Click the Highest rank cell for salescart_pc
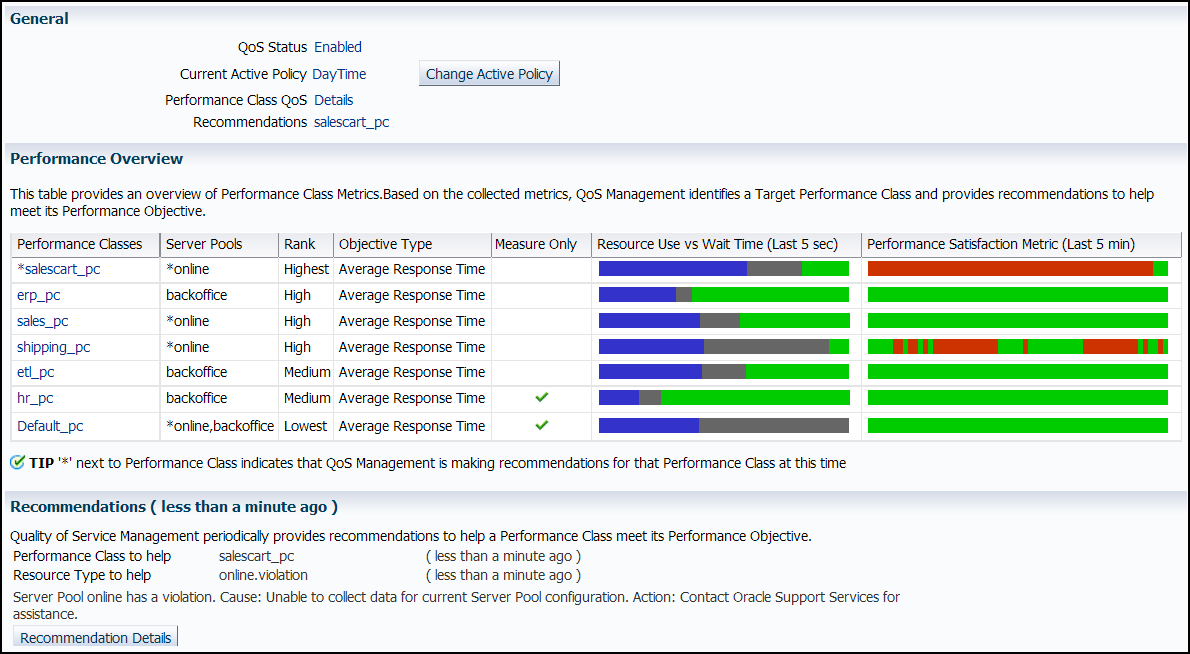The height and width of the screenshot is (654, 1190). click(307, 269)
